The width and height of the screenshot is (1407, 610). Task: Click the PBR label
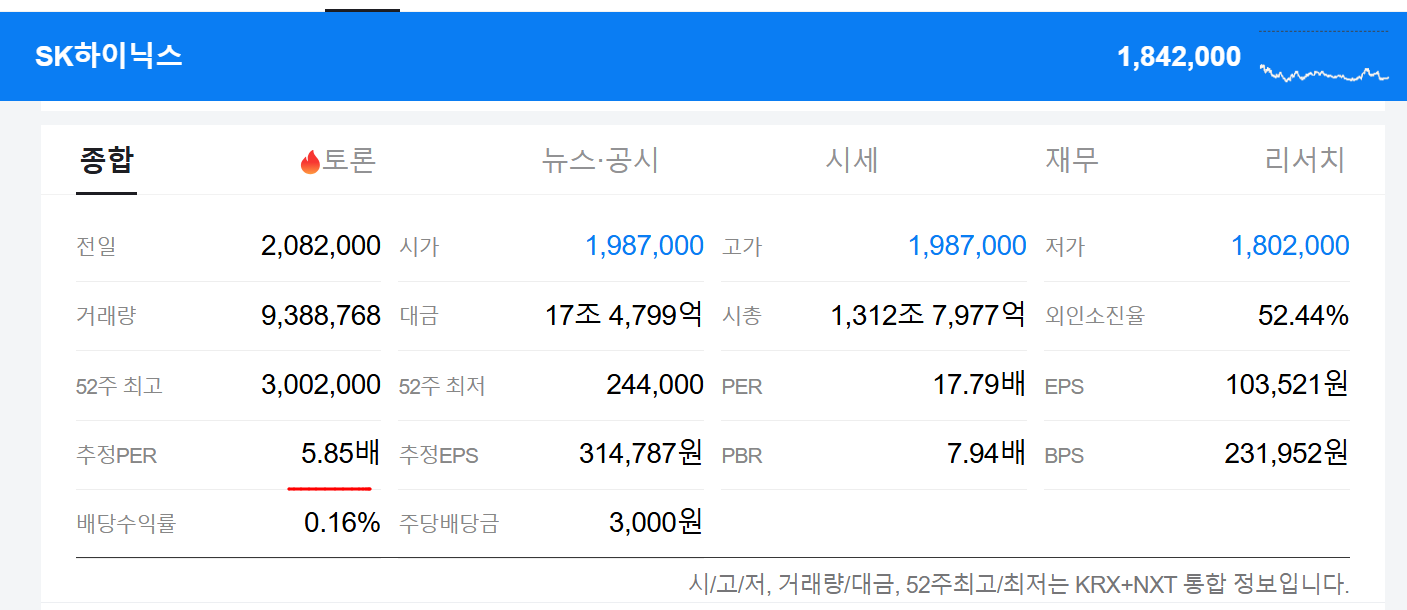742,456
